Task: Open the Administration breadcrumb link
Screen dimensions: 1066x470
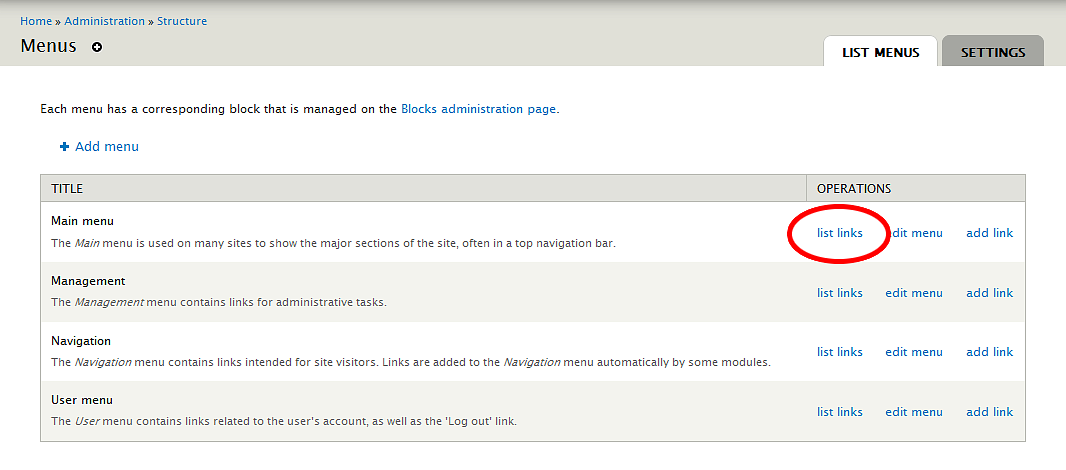Action: (x=105, y=21)
